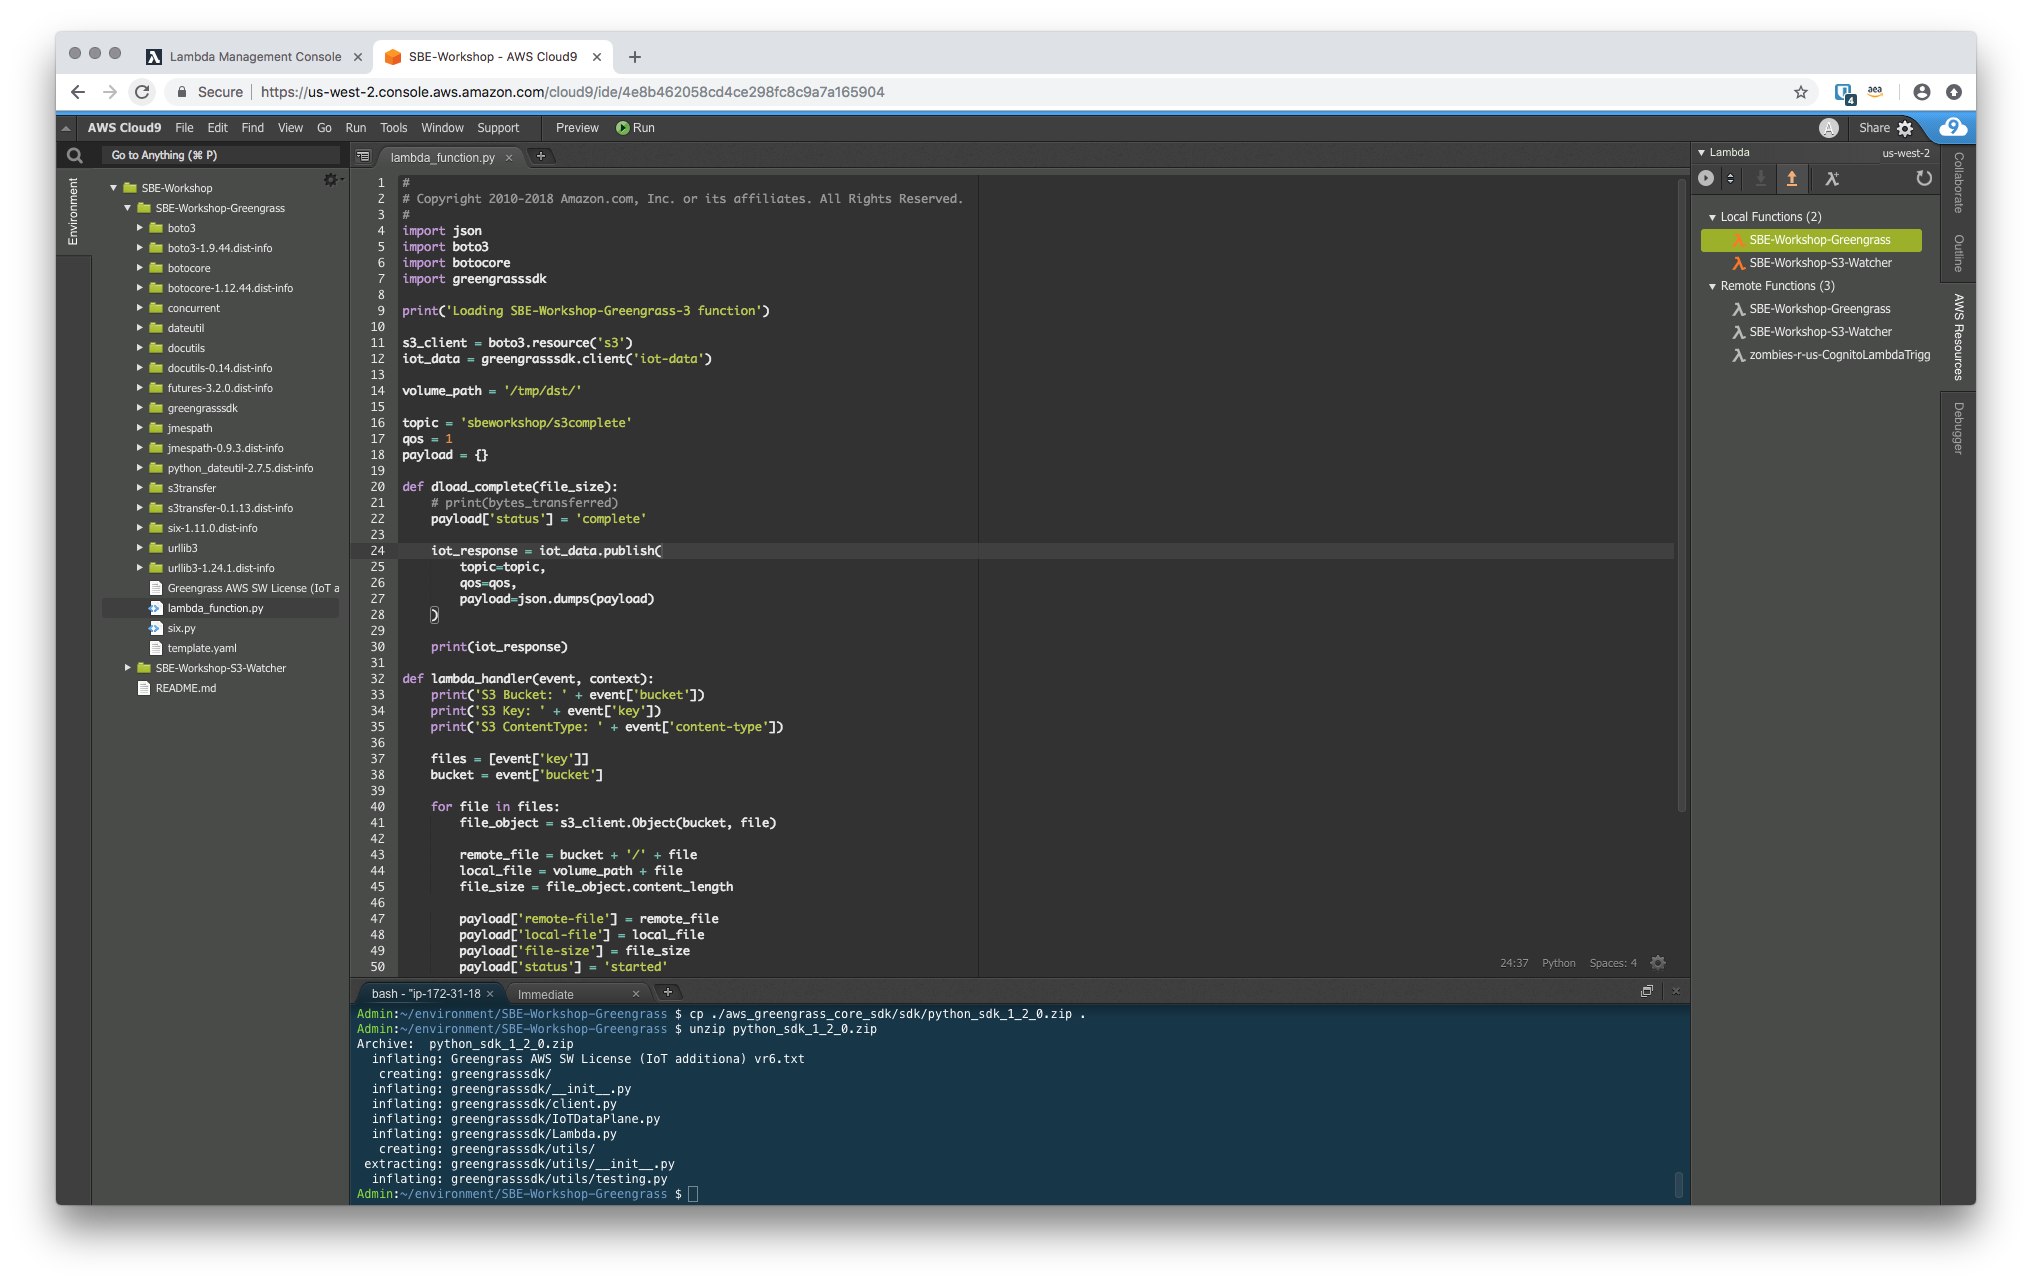This screenshot has width=2032, height=1285.
Task: Click the import (download) Lambda function icon
Action: [1761, 179]
